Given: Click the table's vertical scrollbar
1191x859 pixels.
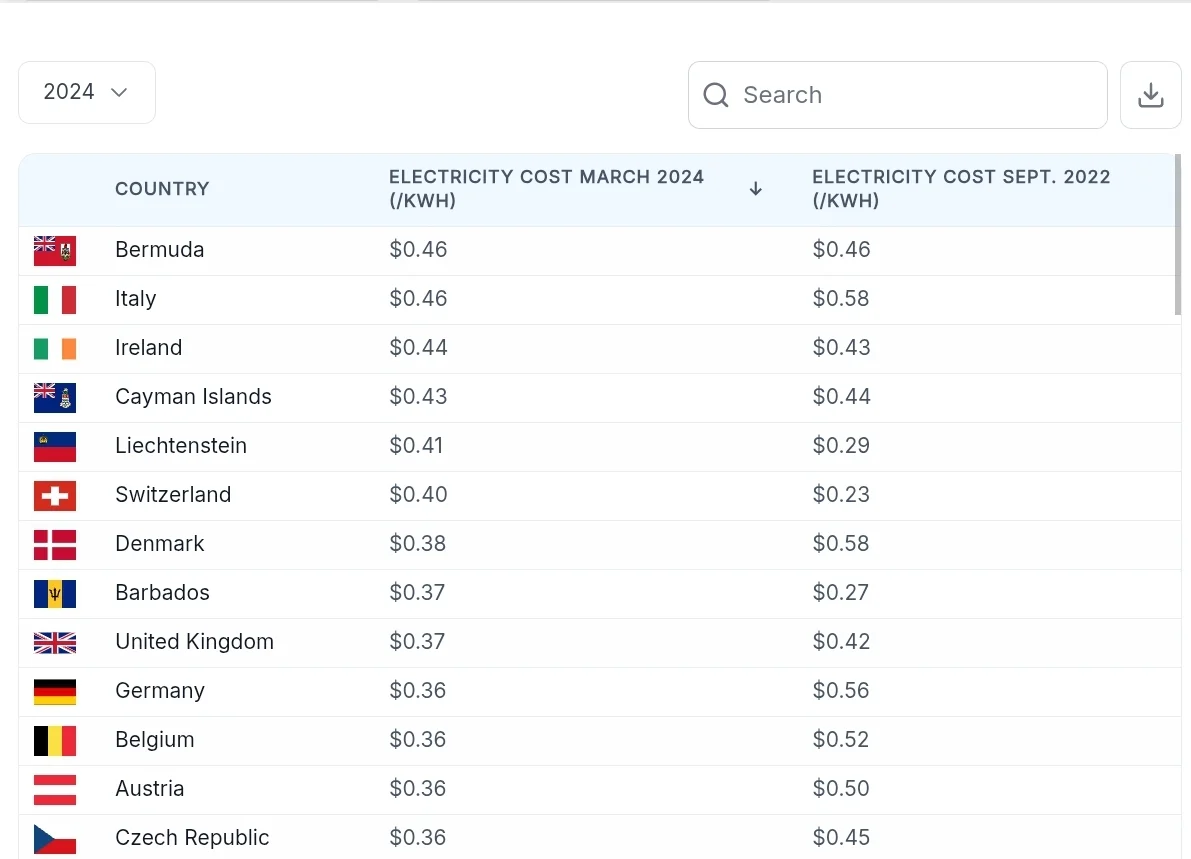Looking at the screenshot, I should point(1178,235).
